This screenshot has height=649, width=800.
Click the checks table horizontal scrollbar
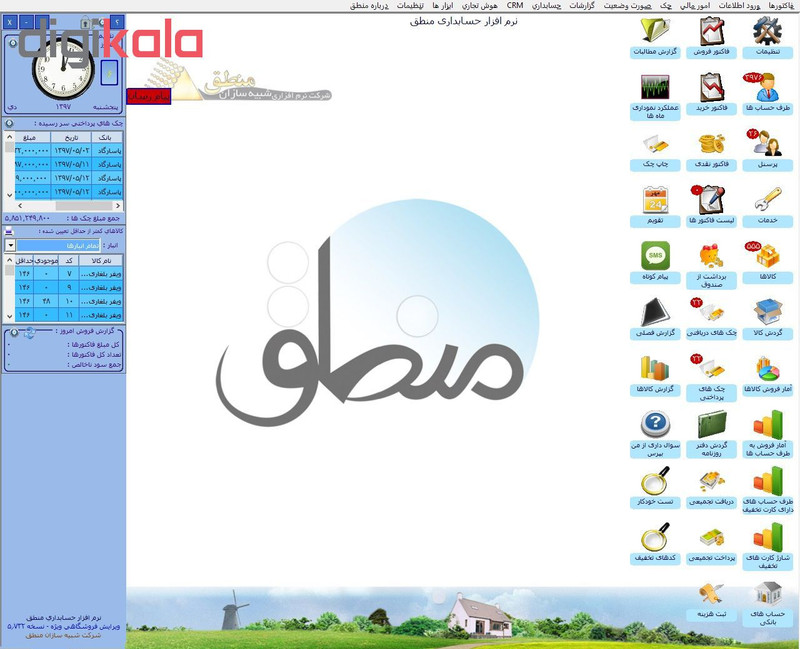tap(69, 206)
